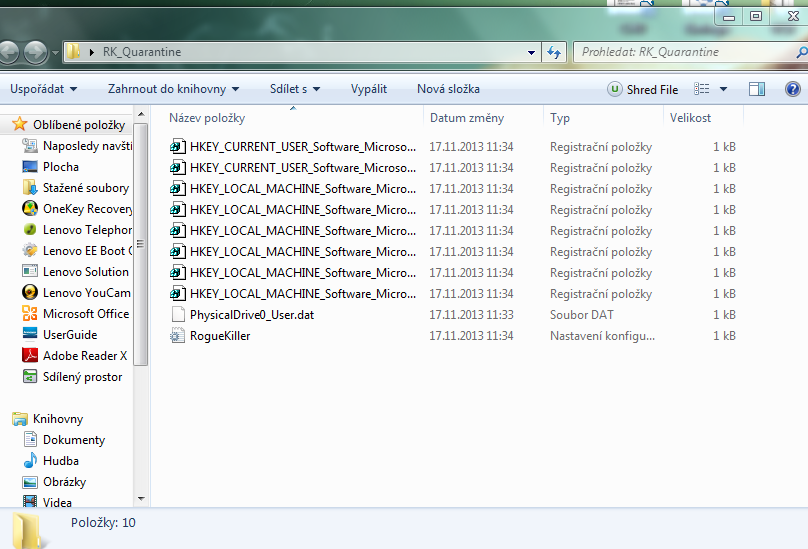
Task: Click the Lenovo YouCam icon
Action: pos(30,292)
